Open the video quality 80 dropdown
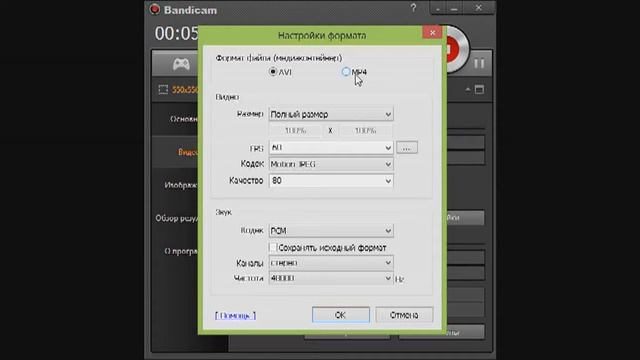The image size is (640, 360). click(331, 181)
